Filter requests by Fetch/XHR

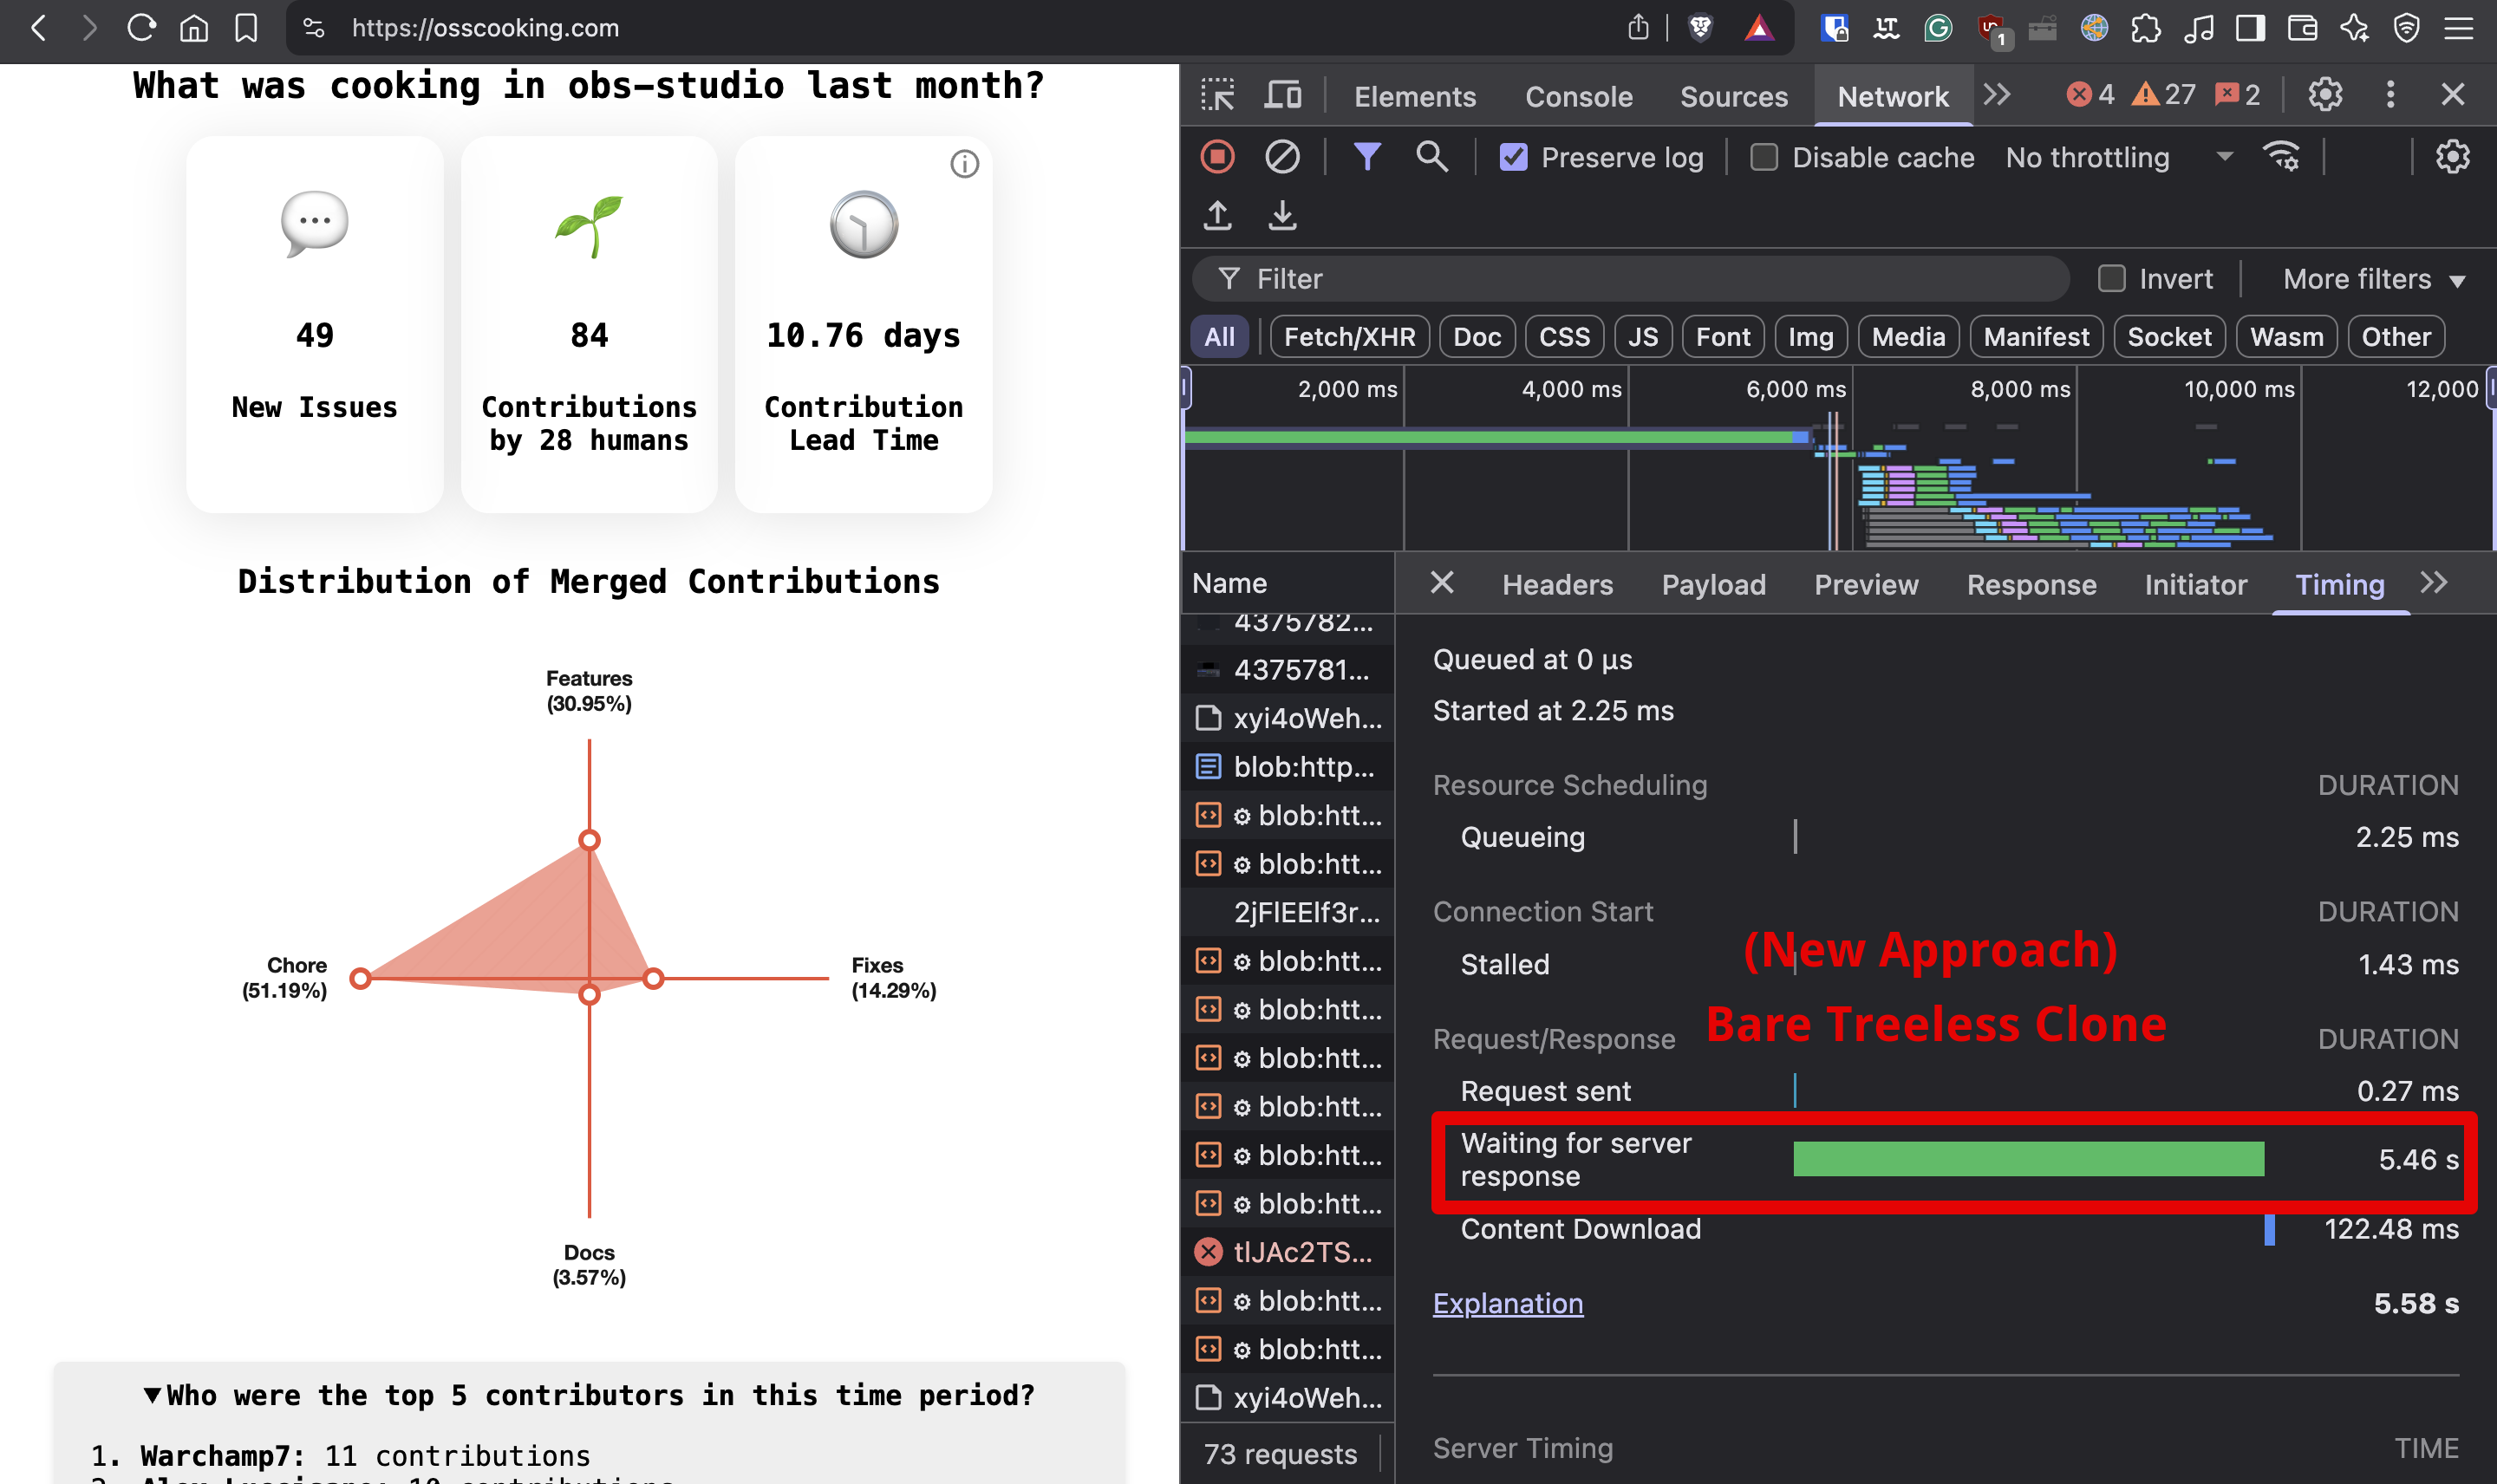[1349, 337]
